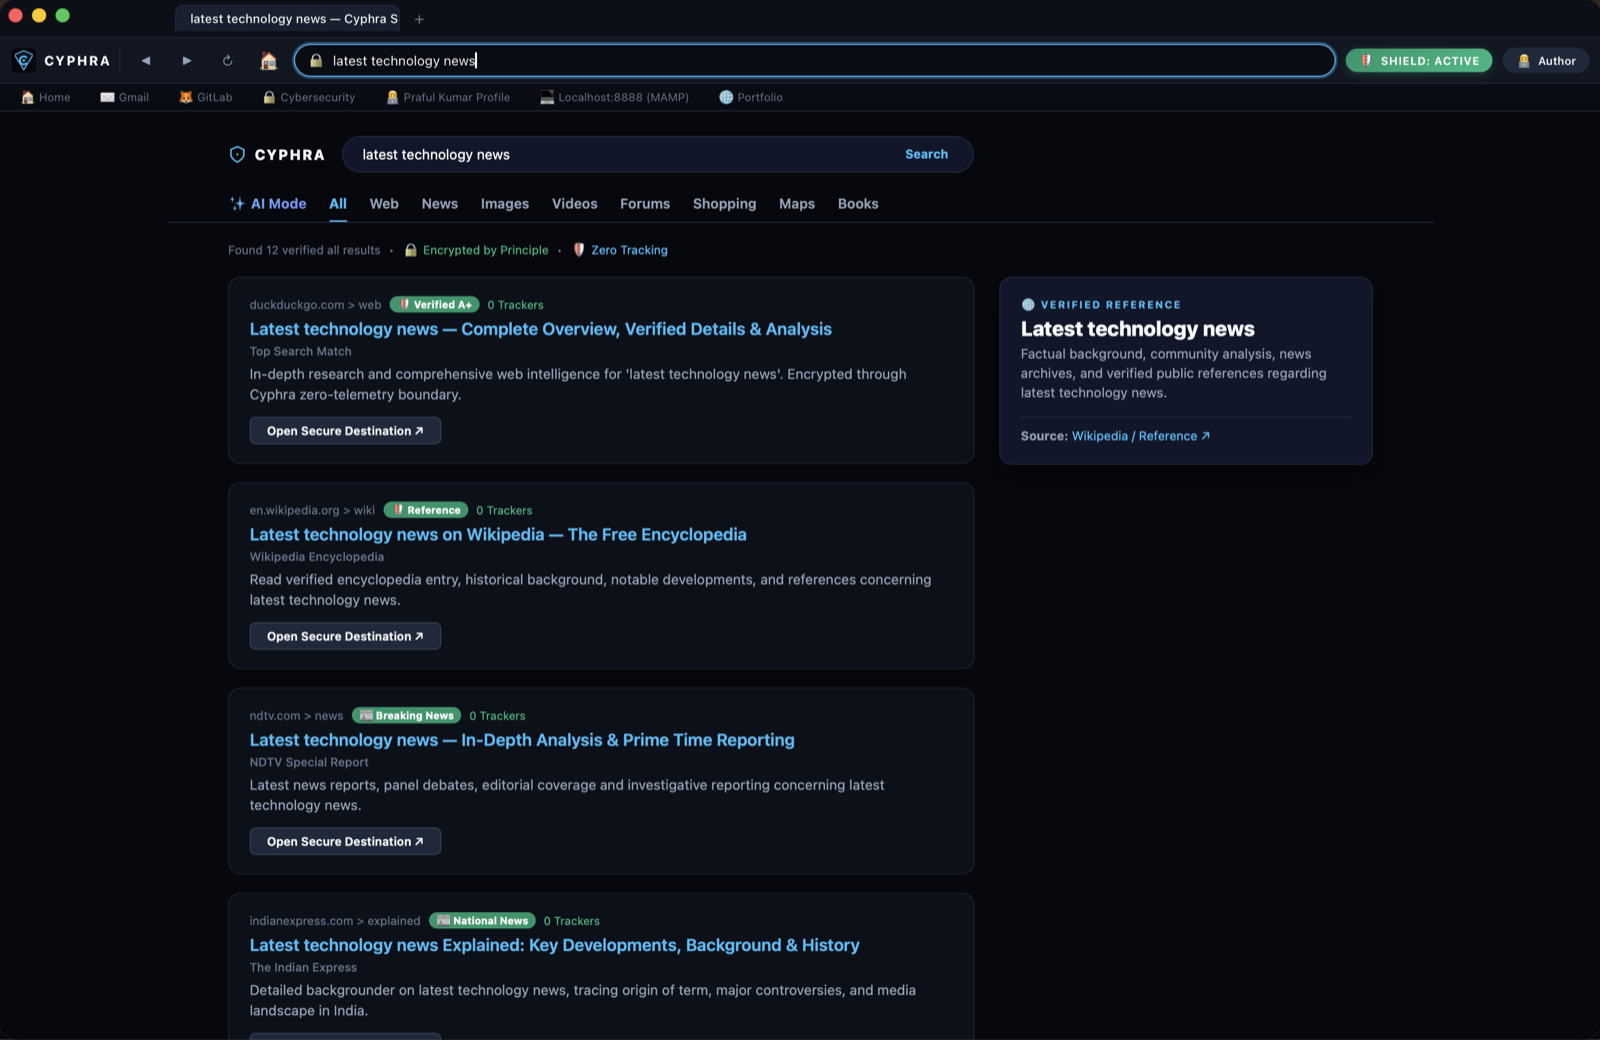This screenshot has width=1600, height=1040.
Task: Click 'en.wikipedia.org > wiki' breadcrumb
Action: pyautogui.click(x=312, y=510)
